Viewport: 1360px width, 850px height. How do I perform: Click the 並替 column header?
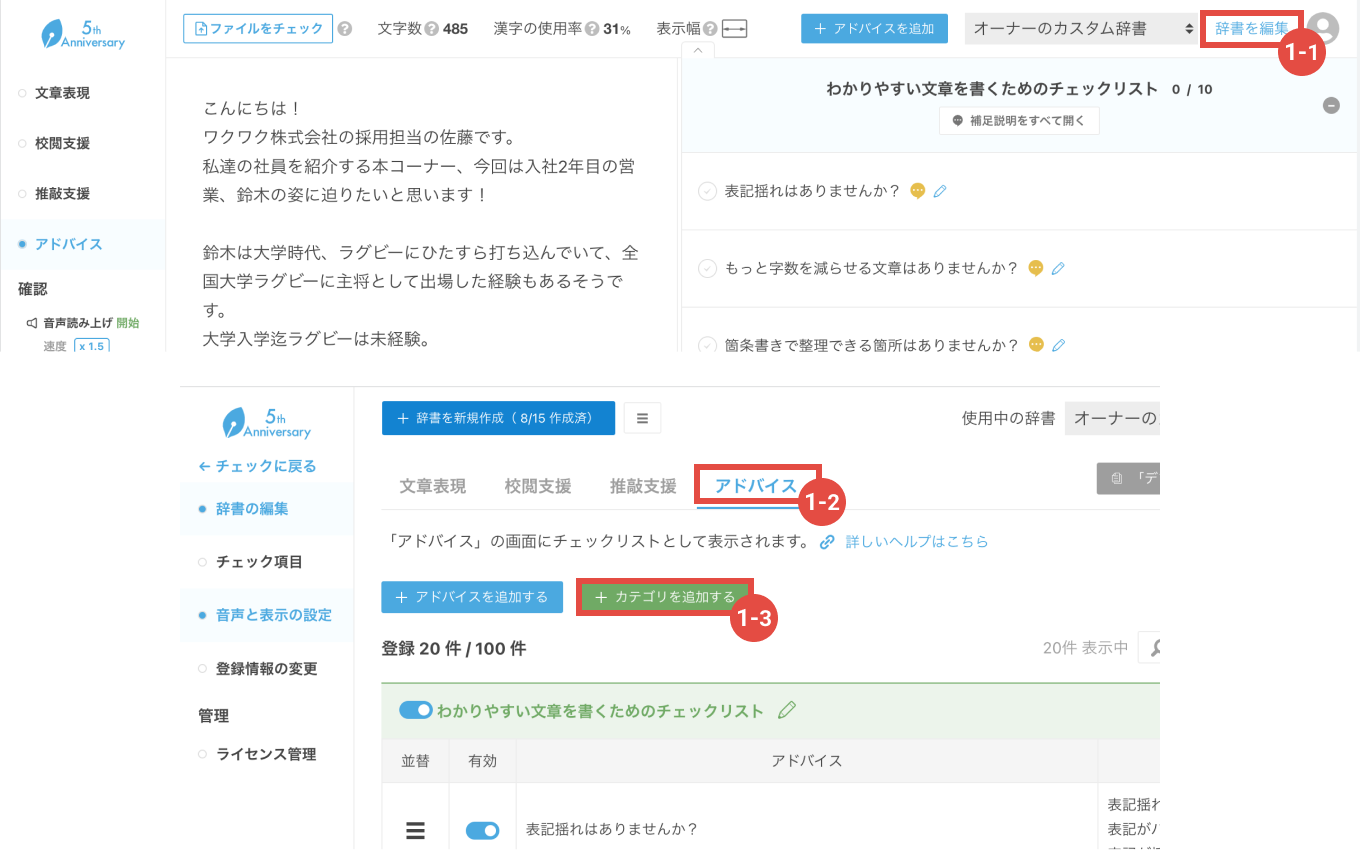(415, 761)
